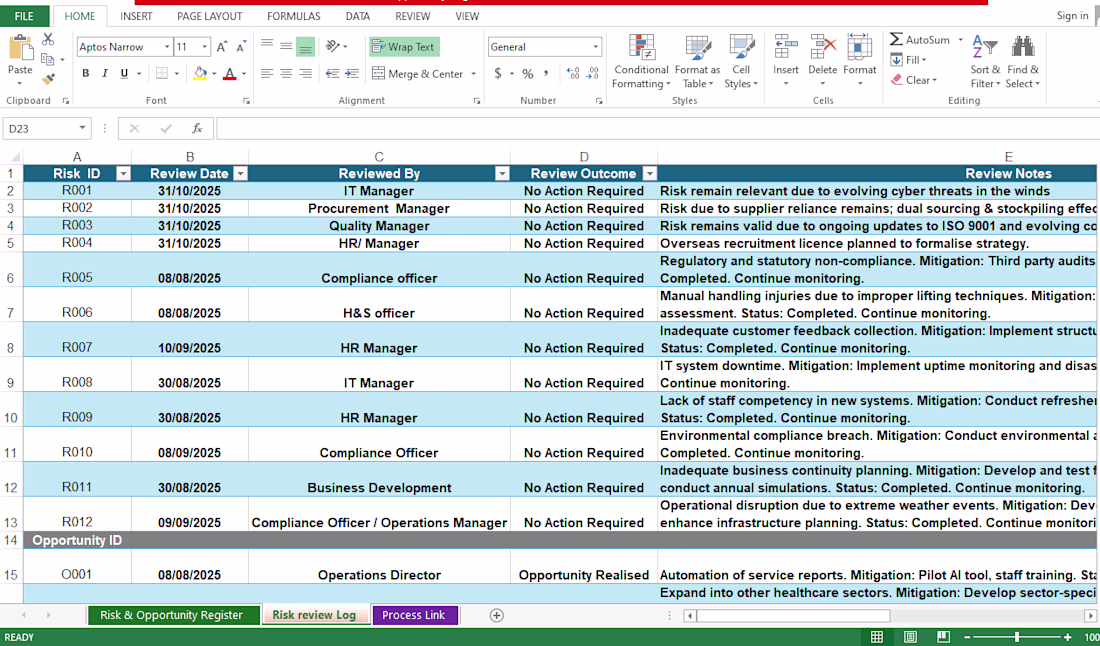
Task: Open the REVIEW ribbon tab
Action: 412,16
